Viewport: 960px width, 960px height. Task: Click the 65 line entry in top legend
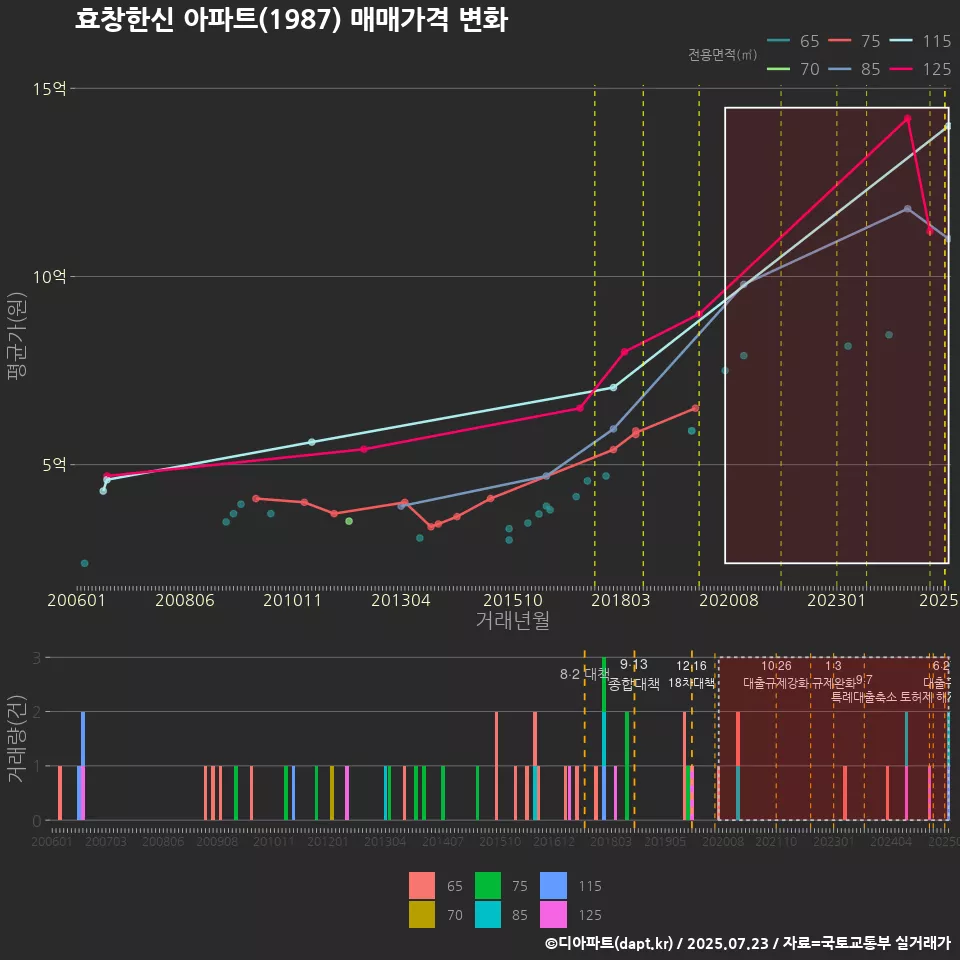click(x=793, y=41)
